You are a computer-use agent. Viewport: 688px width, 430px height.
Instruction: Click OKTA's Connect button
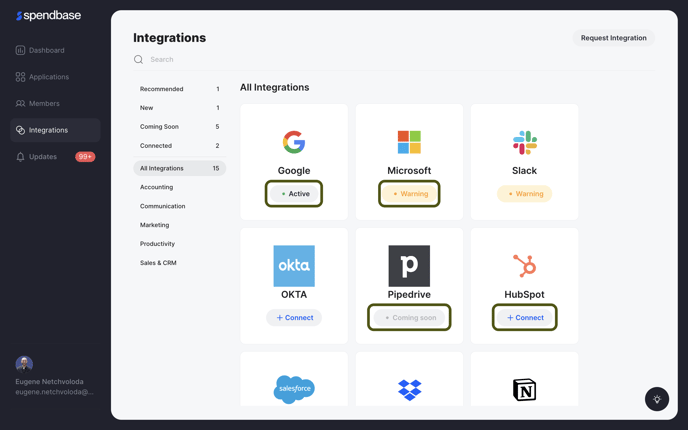(x=294, y=317)
